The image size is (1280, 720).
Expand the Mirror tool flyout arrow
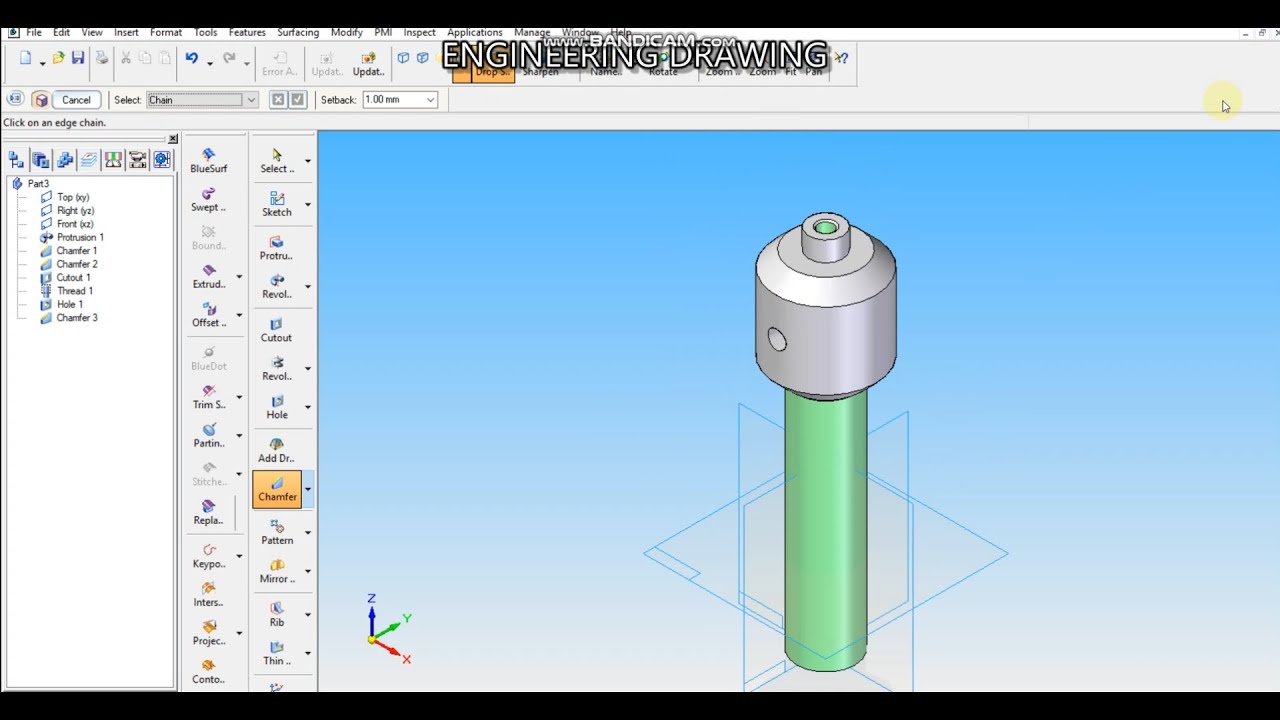308,571
